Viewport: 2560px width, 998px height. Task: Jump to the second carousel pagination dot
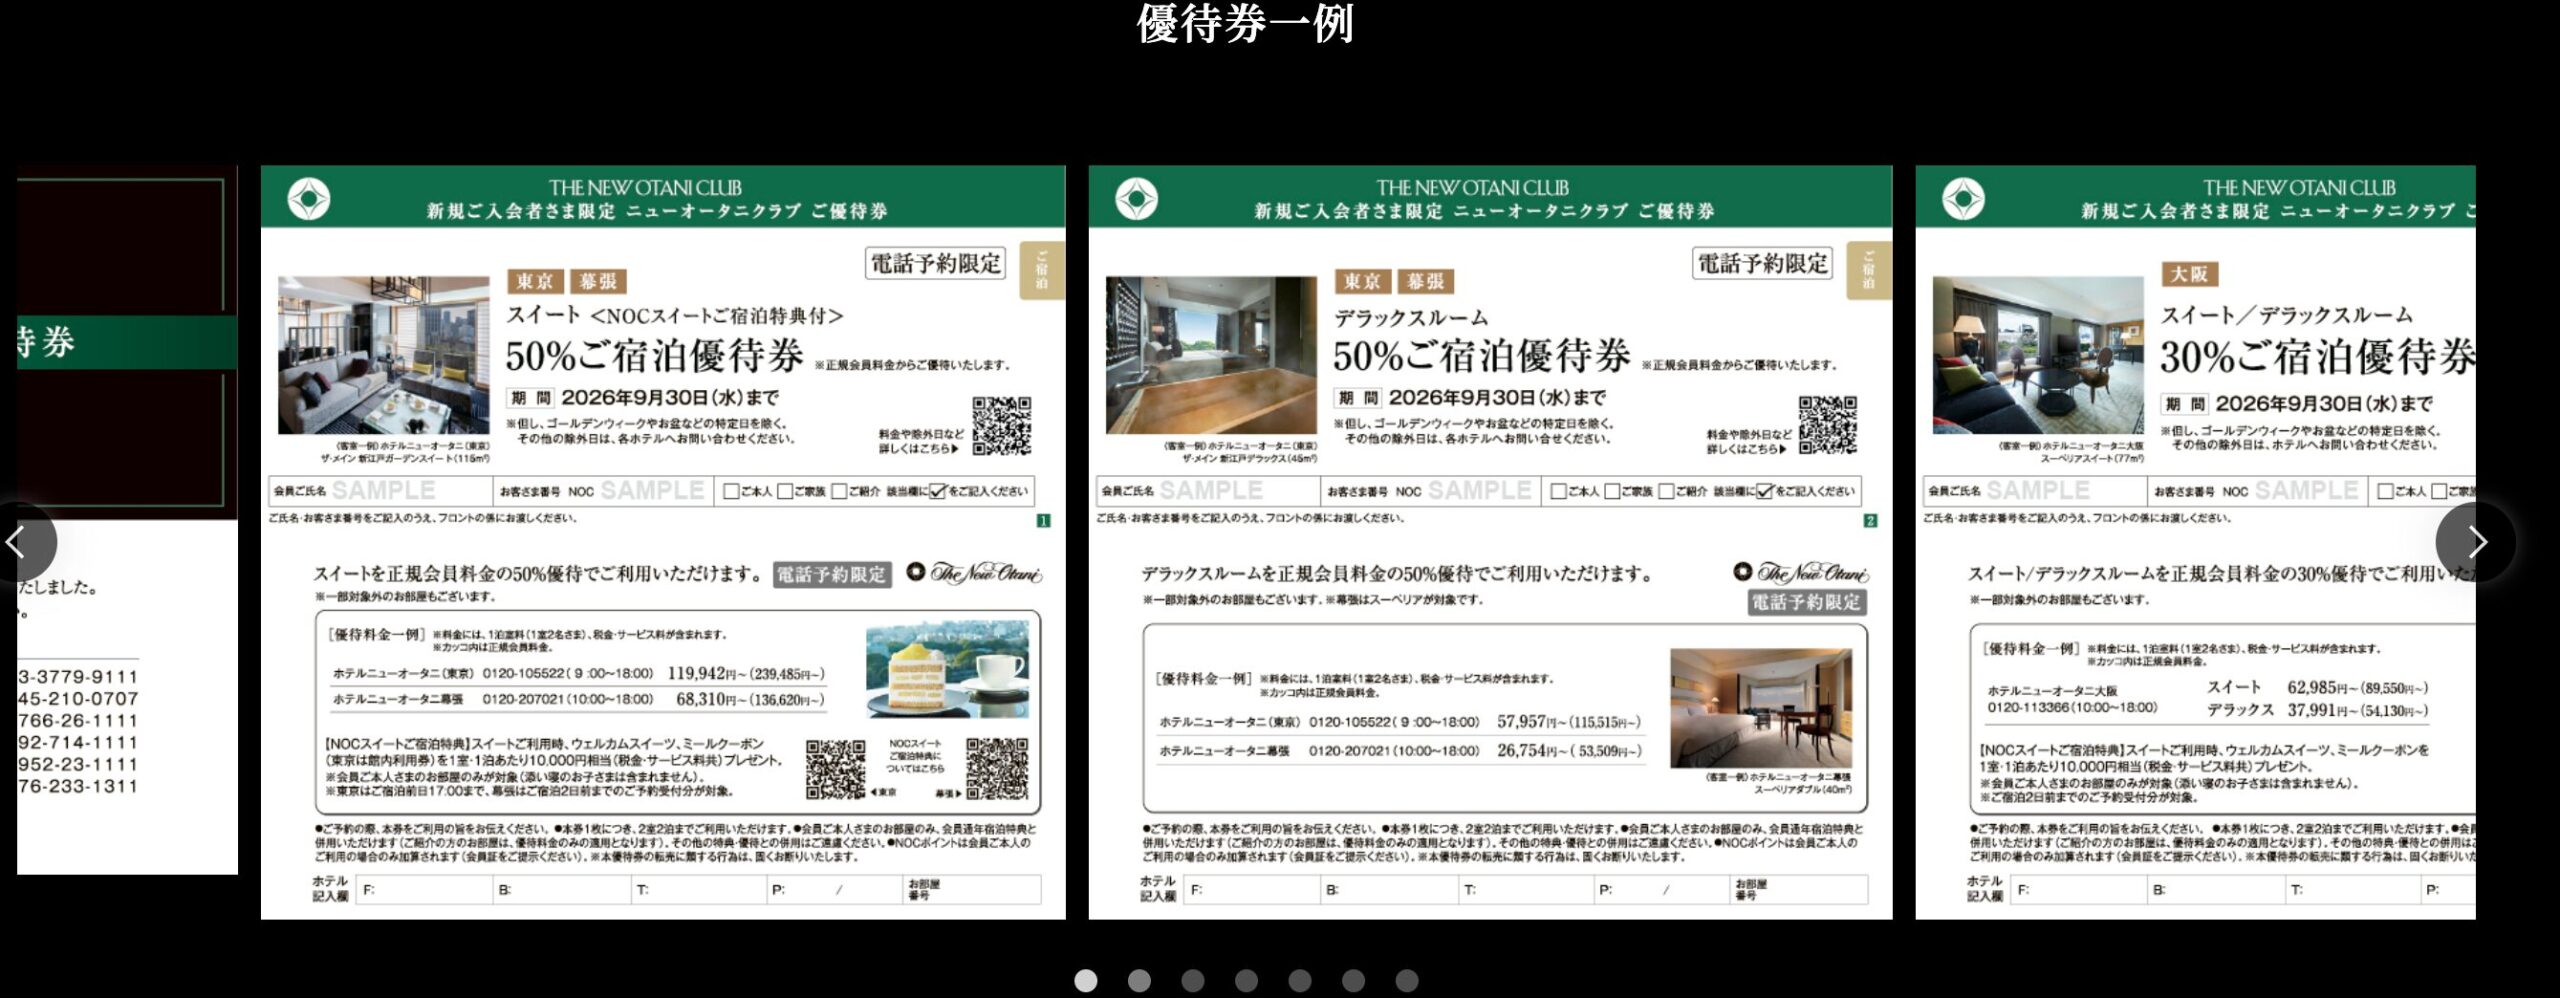[x=1139, y=981]
